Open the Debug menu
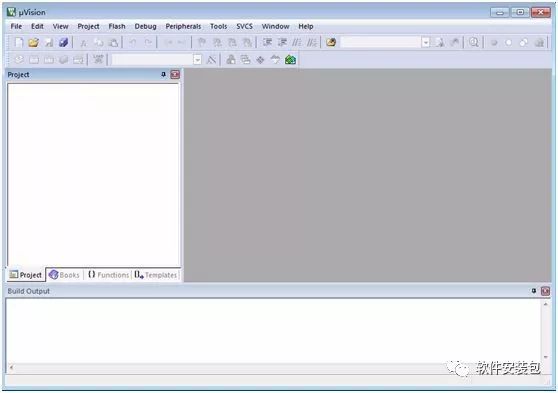The width and height of the screenshot is (558, 393). pyautogui.click(x=145, y=26)
